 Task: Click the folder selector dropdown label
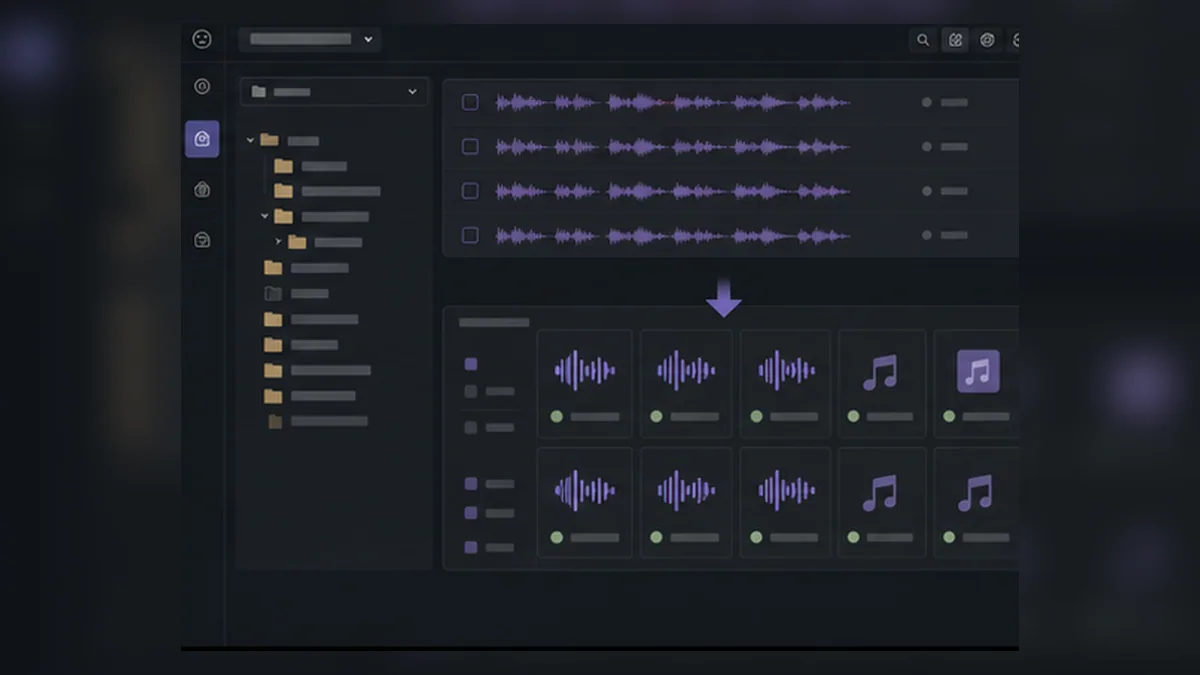pos(292,91)
